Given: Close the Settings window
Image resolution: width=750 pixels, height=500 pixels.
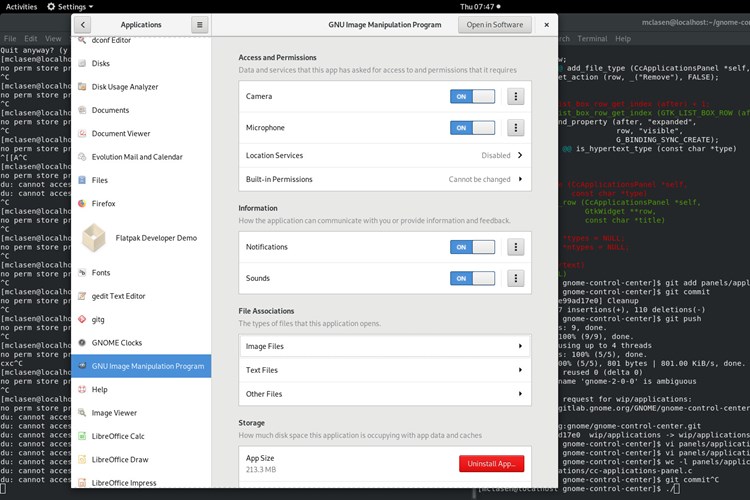Looking at the screenshot, I should pyautogui.click(x=547, y=25).
